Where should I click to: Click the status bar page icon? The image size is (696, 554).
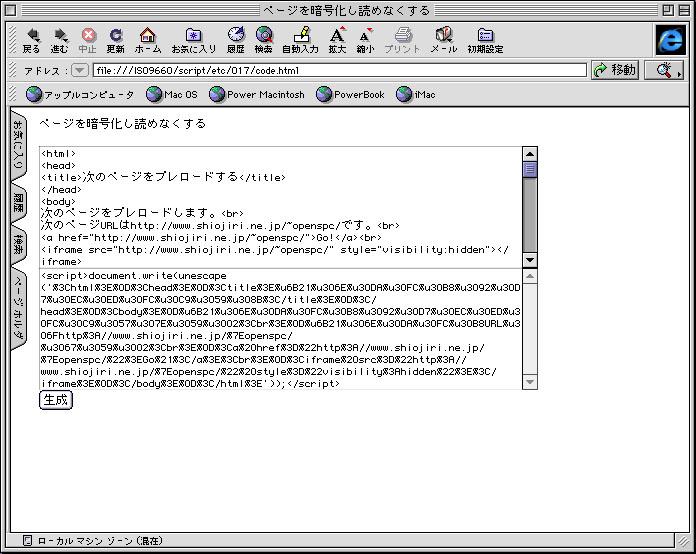pos(27,540)
